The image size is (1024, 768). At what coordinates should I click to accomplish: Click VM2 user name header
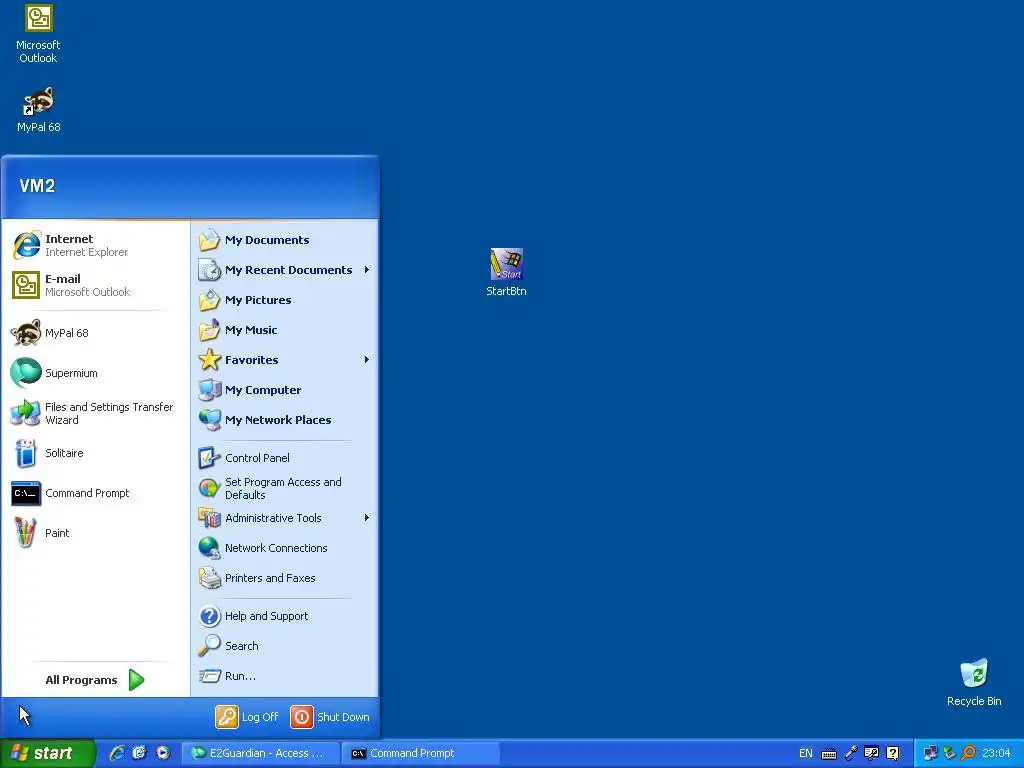pyautogui.click(x=37, y=185)
